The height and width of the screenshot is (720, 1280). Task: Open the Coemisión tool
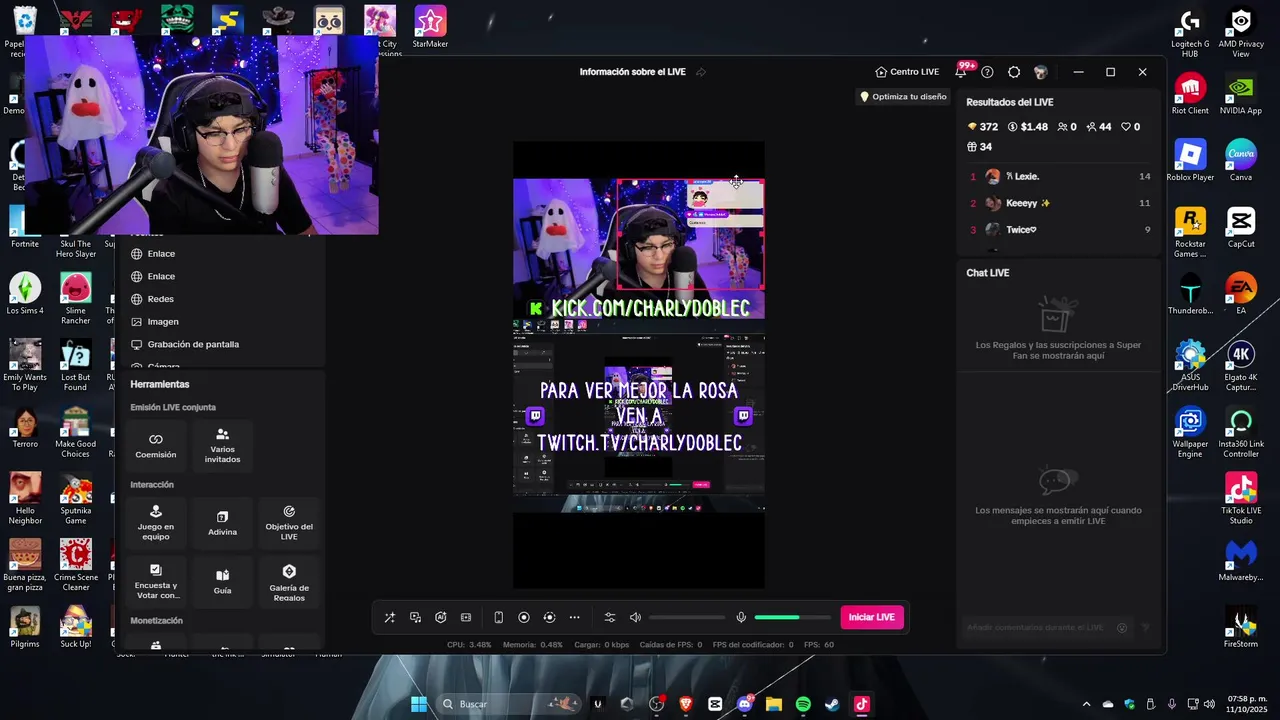[156, 445]
